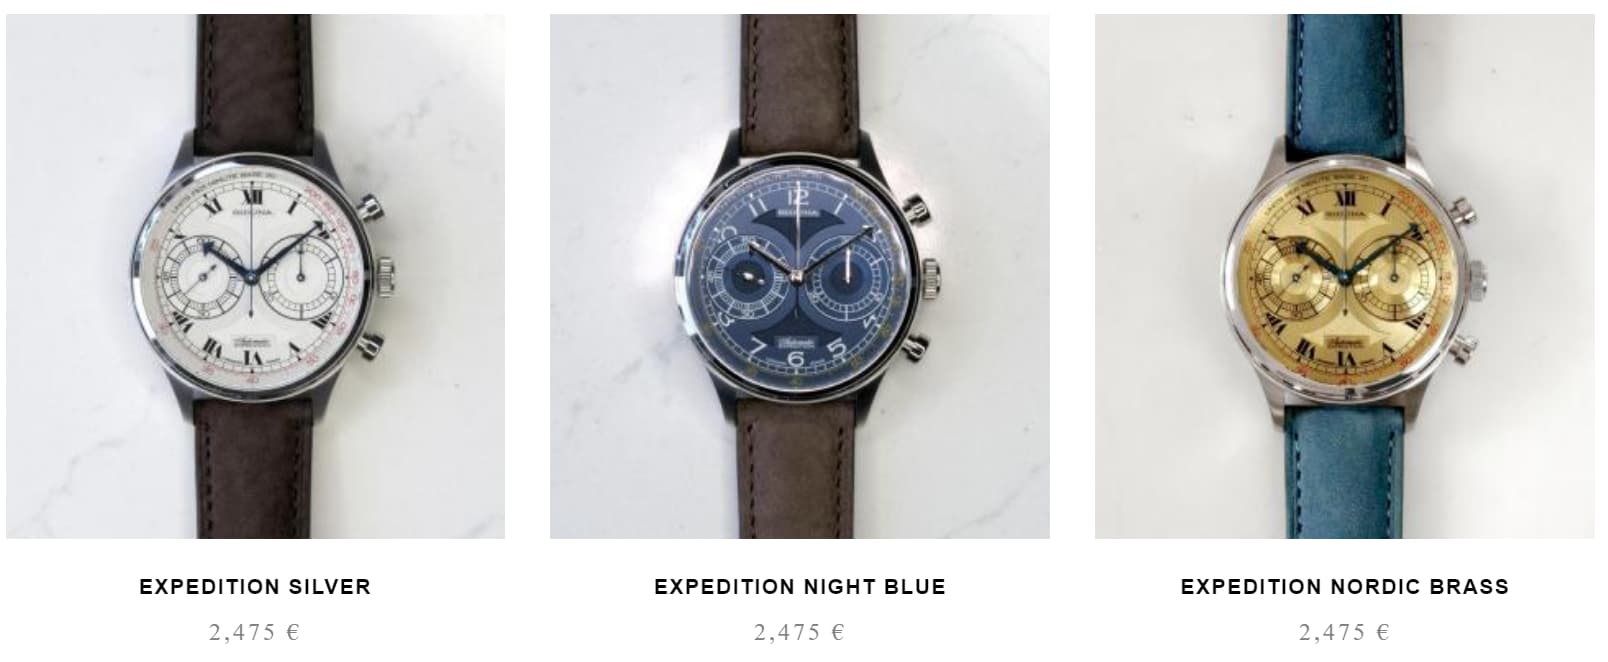
Task: Open the Expedition Silver watch photo
Action: coord(255,276)
